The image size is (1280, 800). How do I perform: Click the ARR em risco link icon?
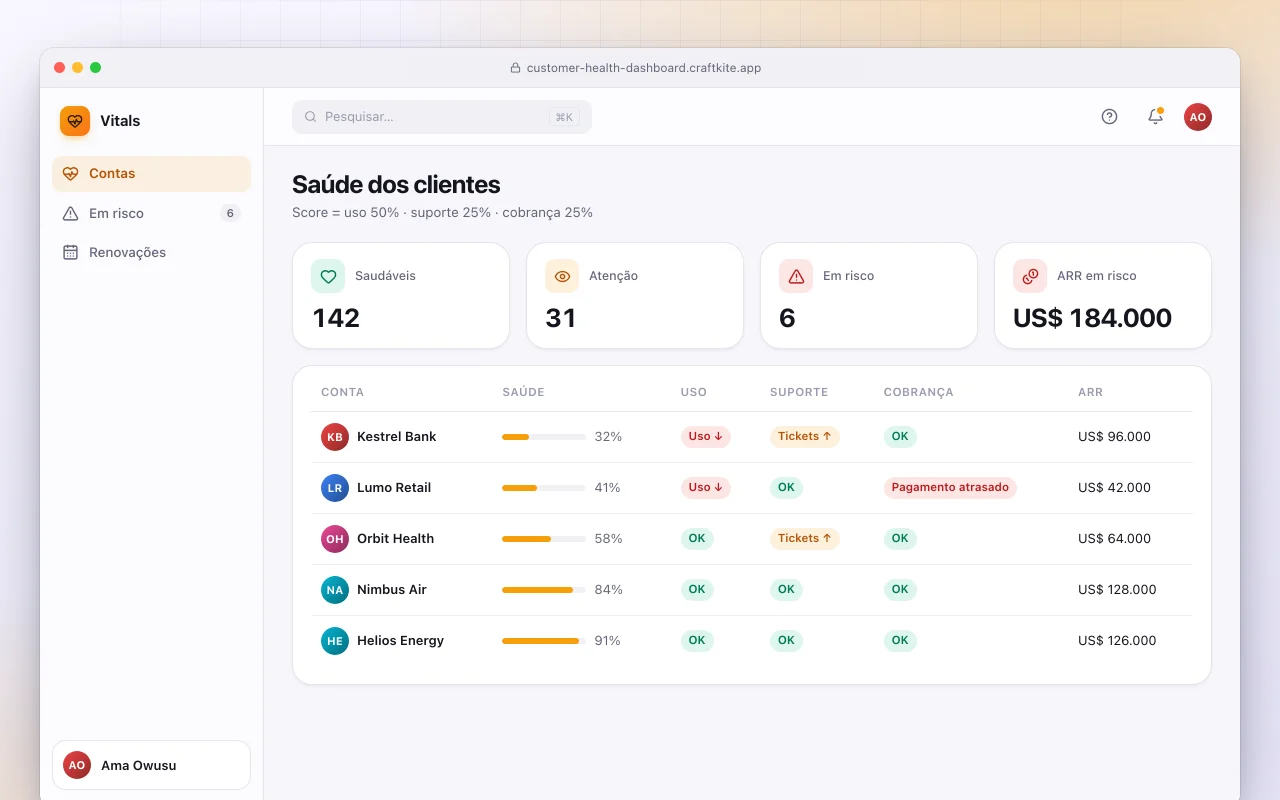[x=1030, y=276]
